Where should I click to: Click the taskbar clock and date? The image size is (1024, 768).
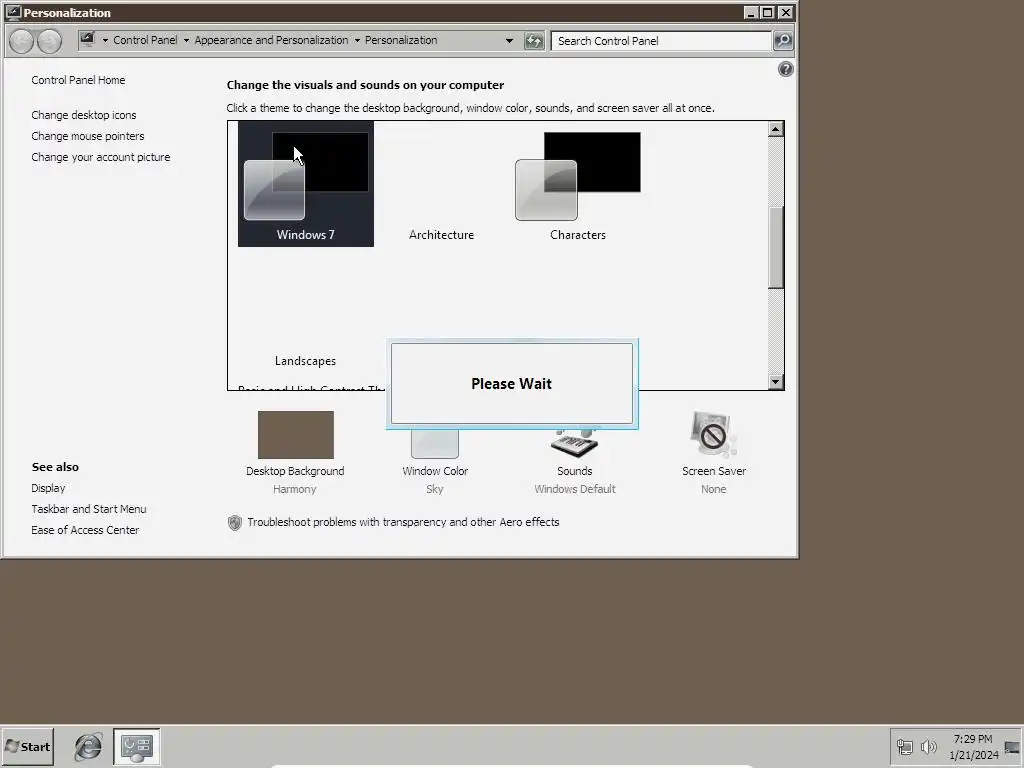(x=973, y=747)
